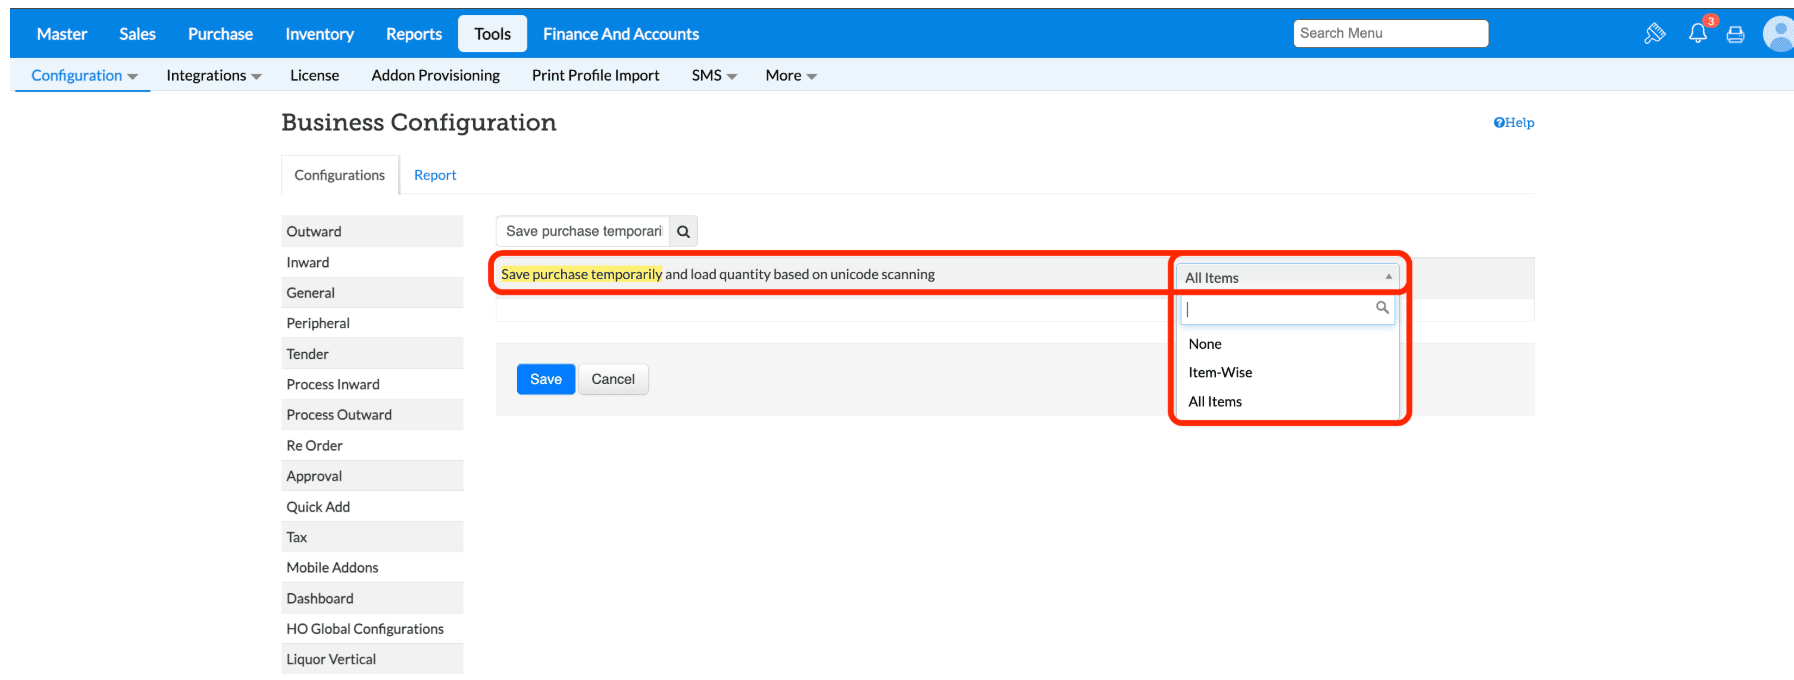Image resolution: width=1794 pixels, height=680 pixels.
Task: Open the Finance And Accounts menu
Action: click(620, 34)
